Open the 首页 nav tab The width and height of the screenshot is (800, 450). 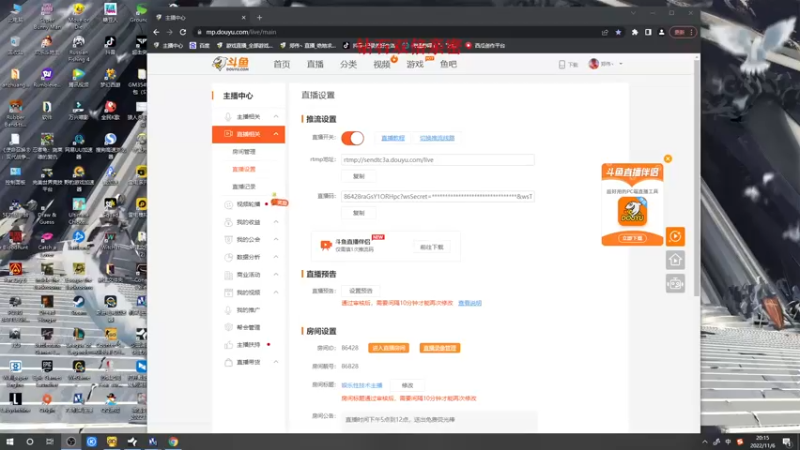point(282,64)
